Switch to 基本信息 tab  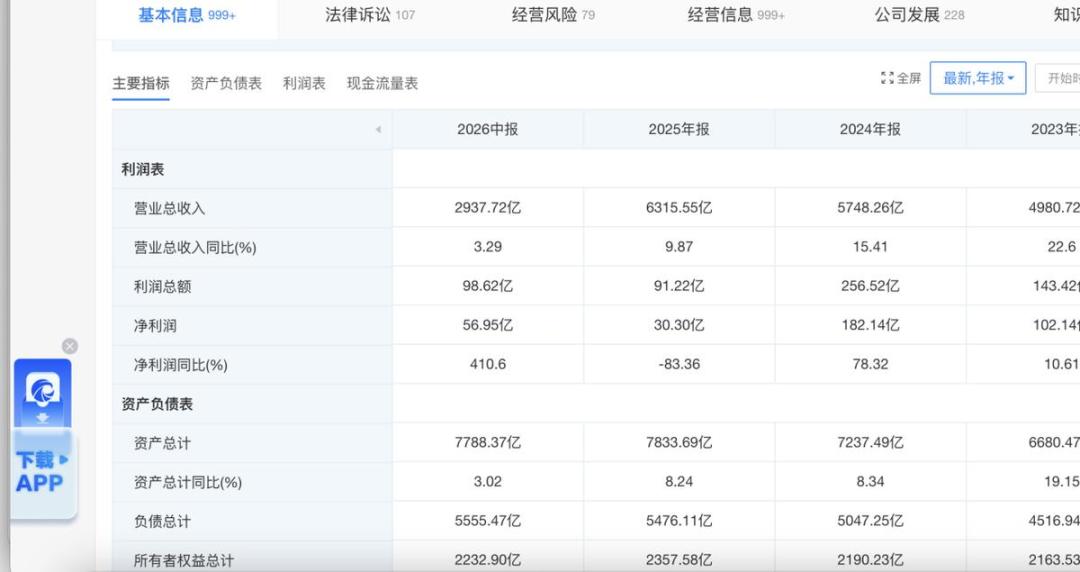tap(187, 15)
